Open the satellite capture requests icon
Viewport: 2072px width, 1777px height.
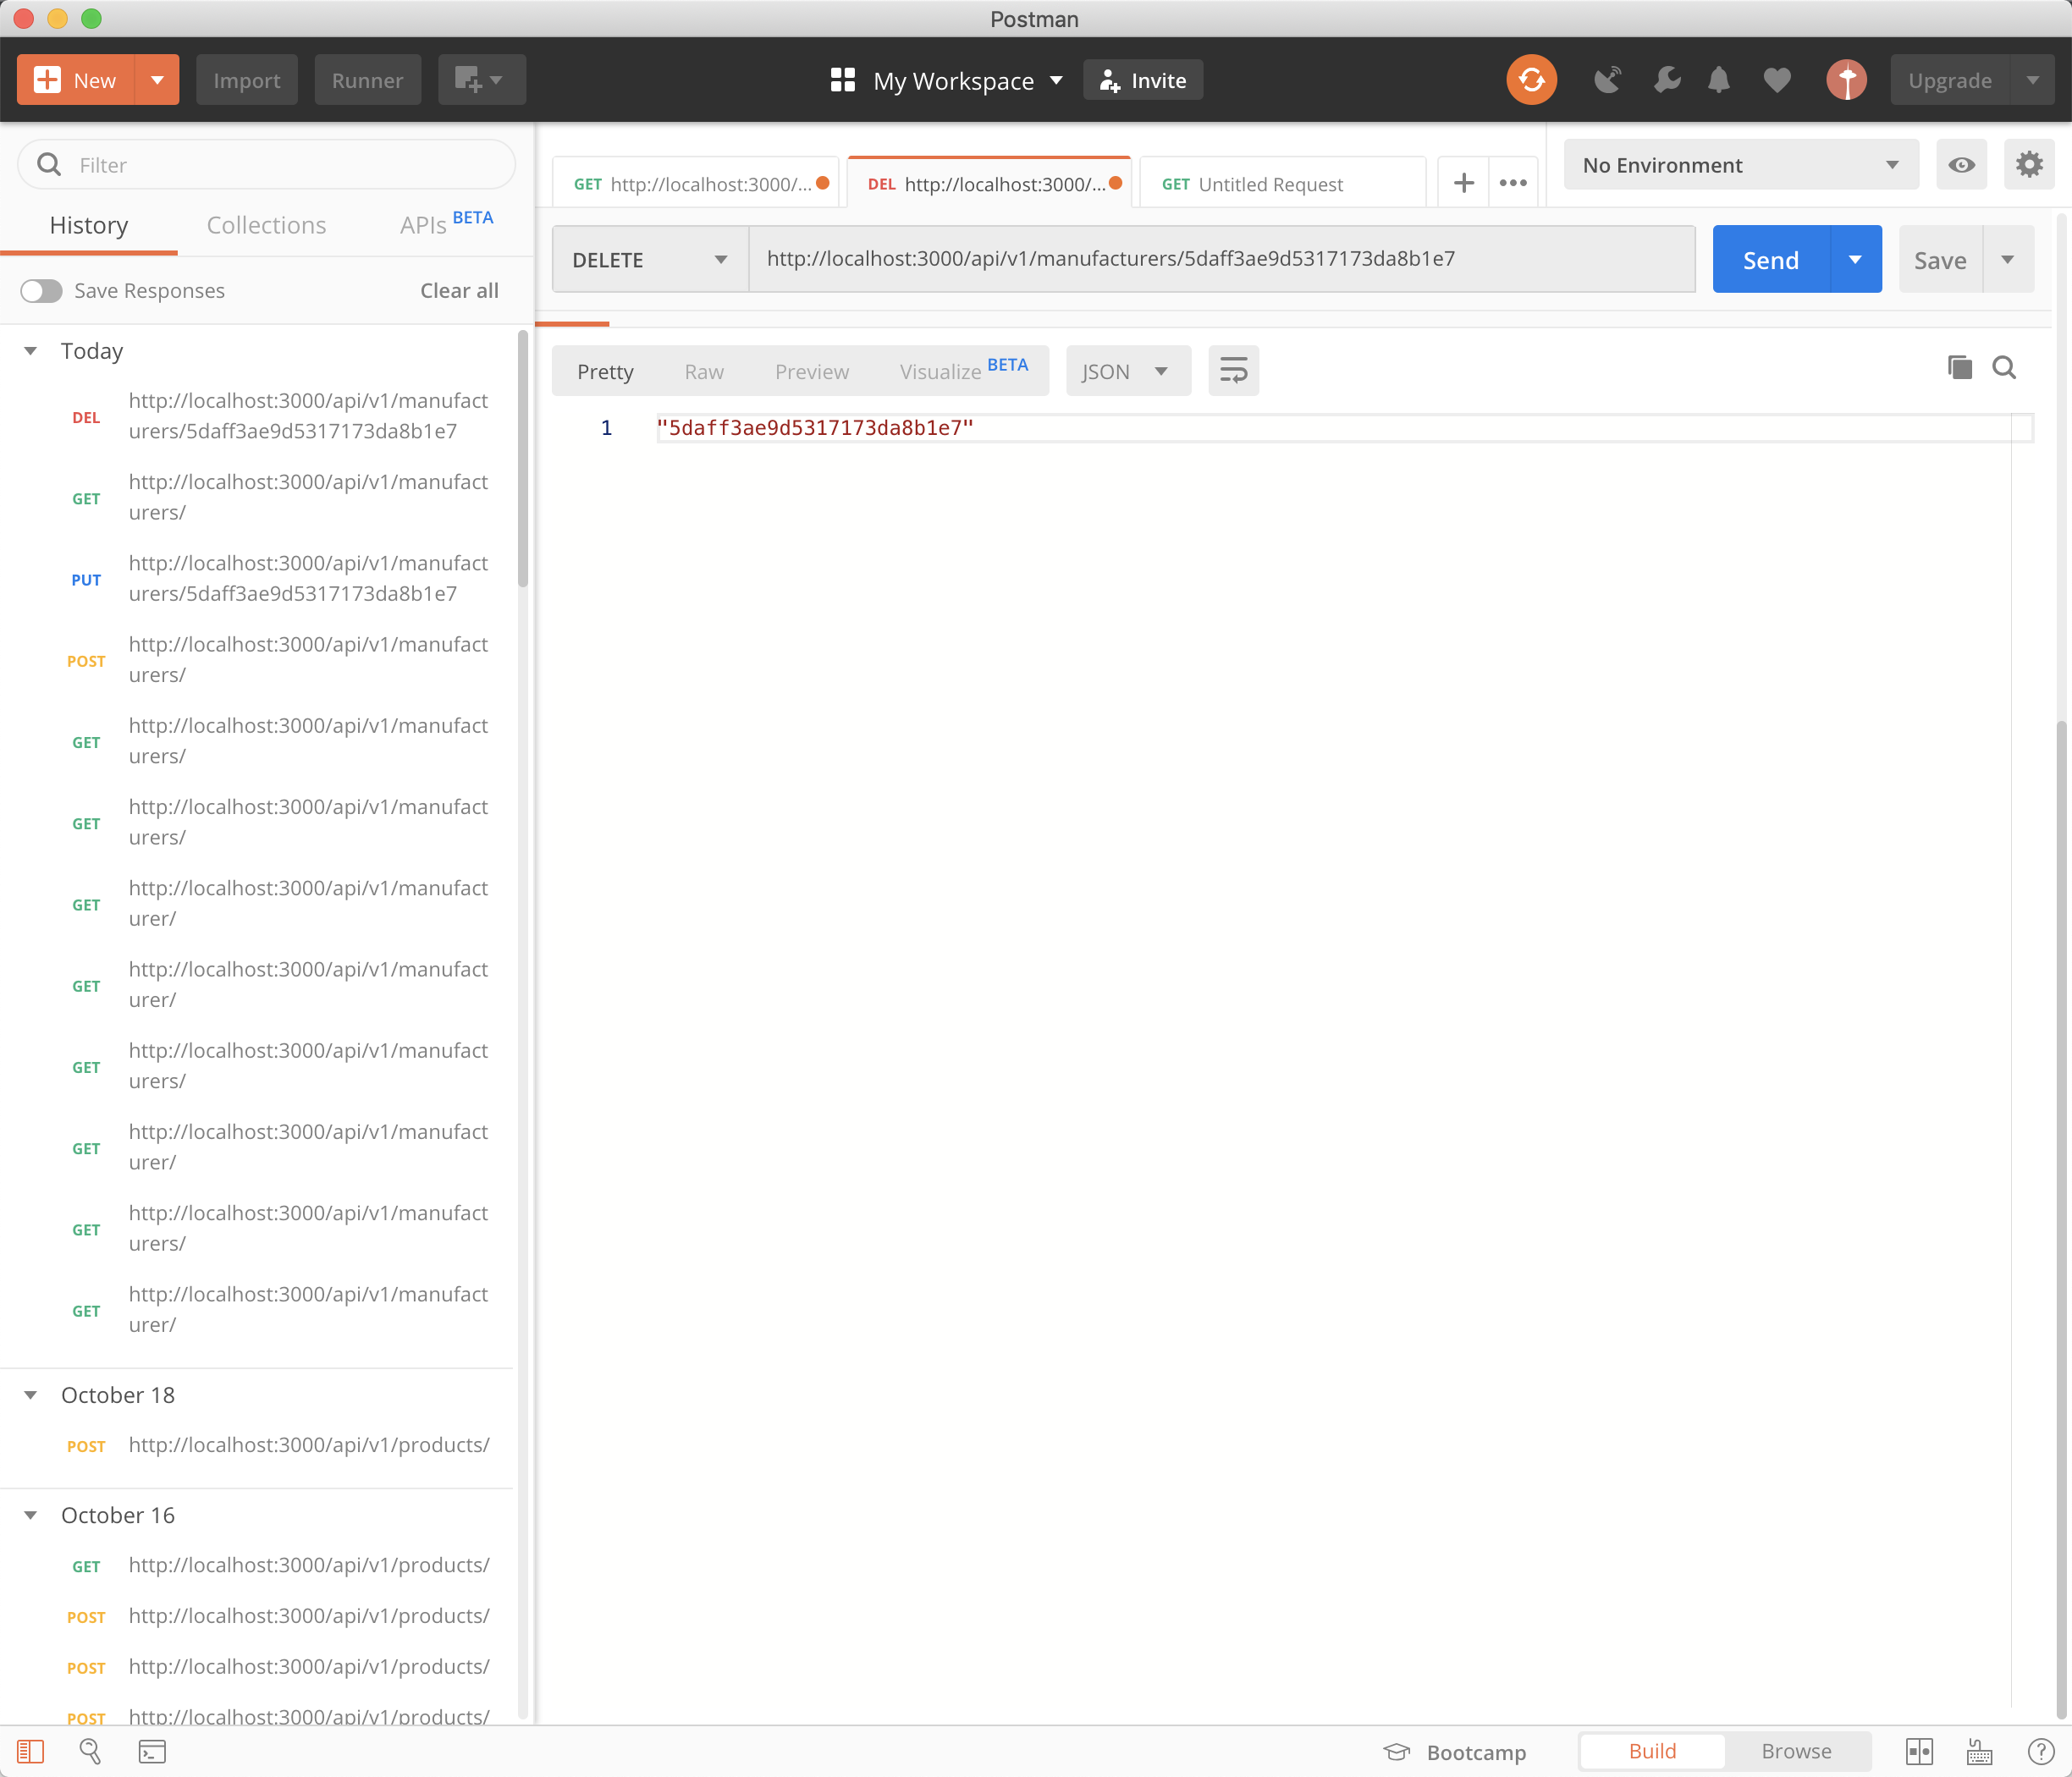[x=1607, y=80]
